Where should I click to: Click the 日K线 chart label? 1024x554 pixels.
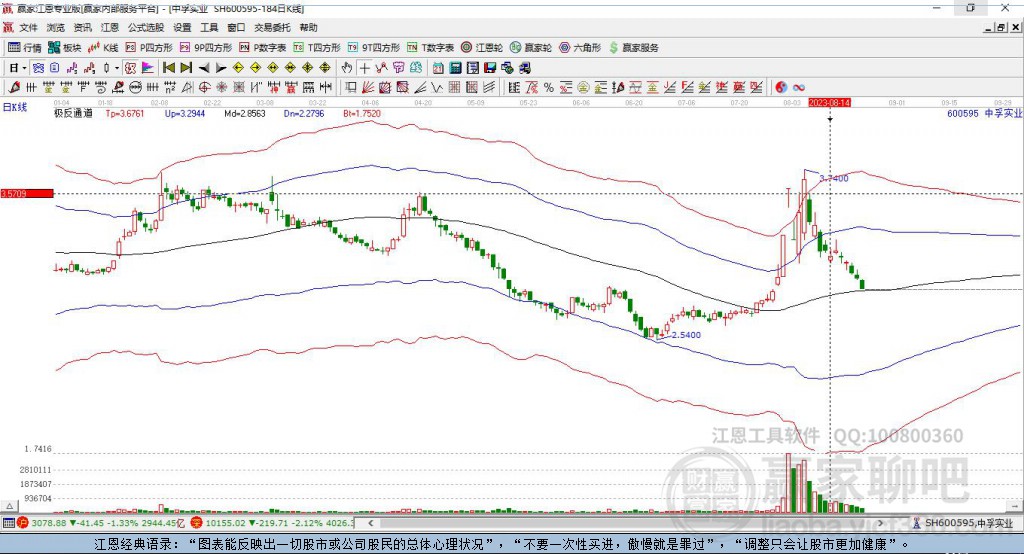(x=15, y=107)
